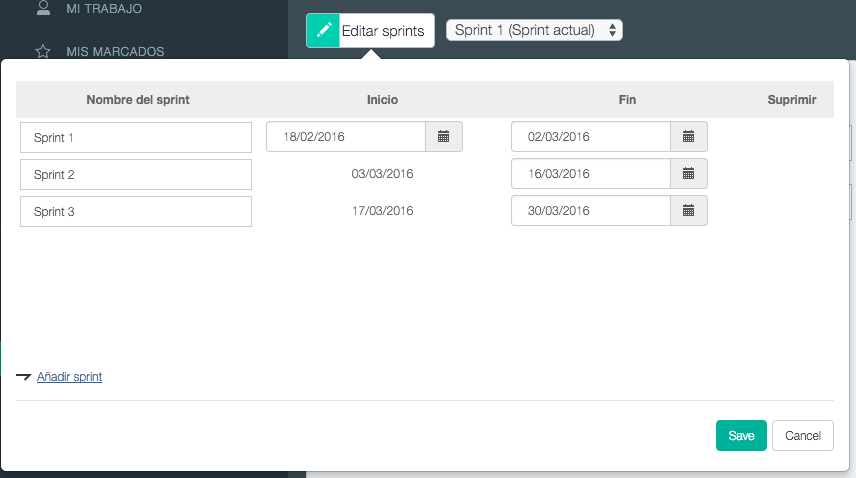This screenshot has height=478, width=856.
Task: Click the user icon beside MI TRABAJO
Action: coord(43,8)
